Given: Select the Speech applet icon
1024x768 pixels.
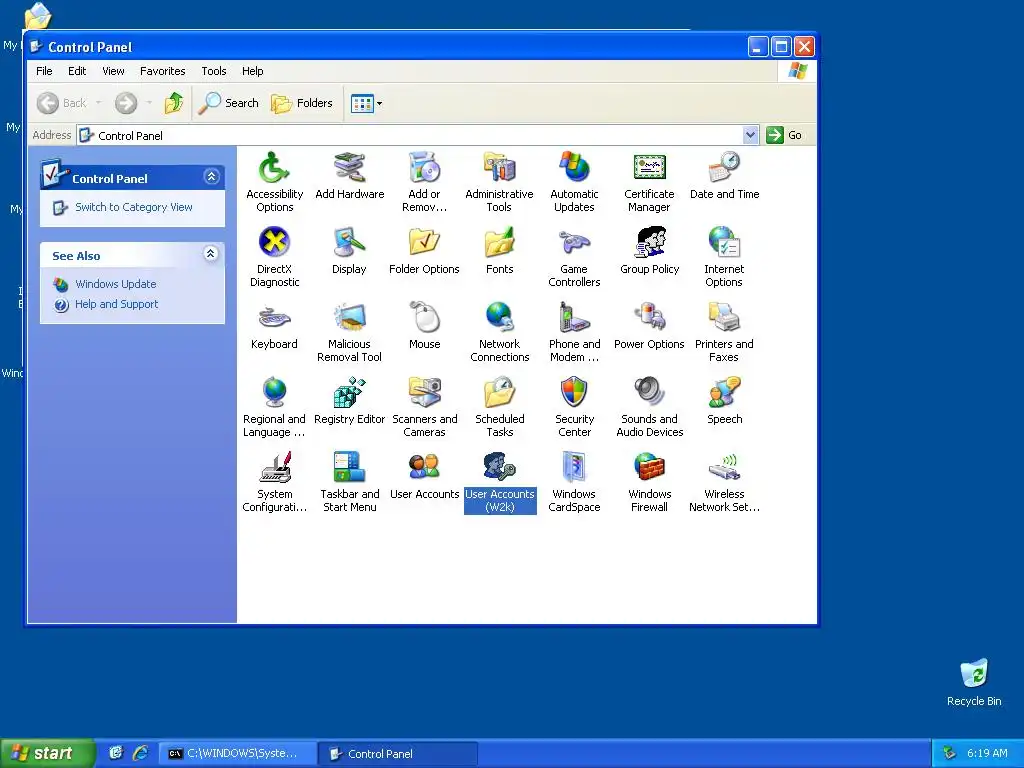Looking at the screenshot, I should tap(724, 393).
